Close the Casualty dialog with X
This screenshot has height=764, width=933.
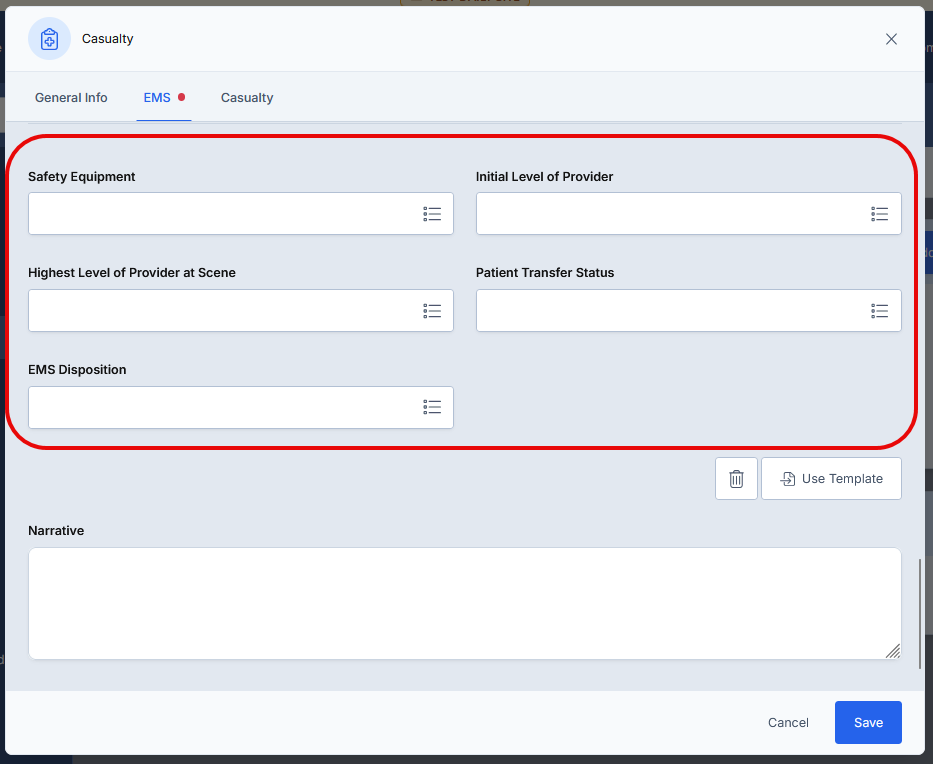click(891, 39)
